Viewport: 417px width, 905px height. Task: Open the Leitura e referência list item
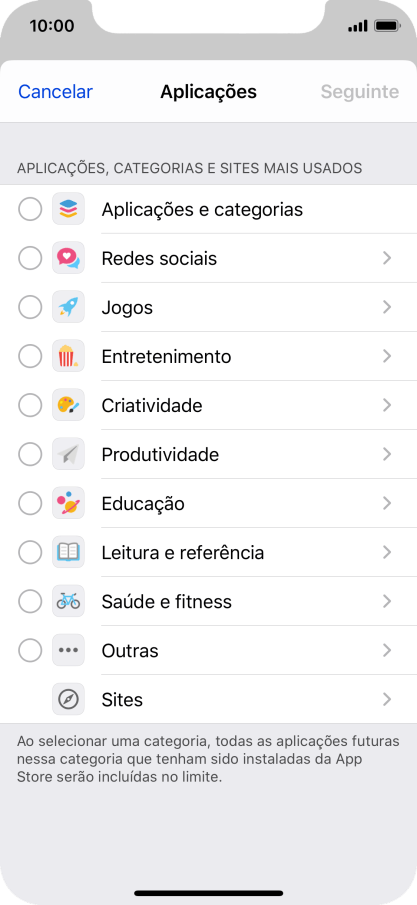coord(208,552)
